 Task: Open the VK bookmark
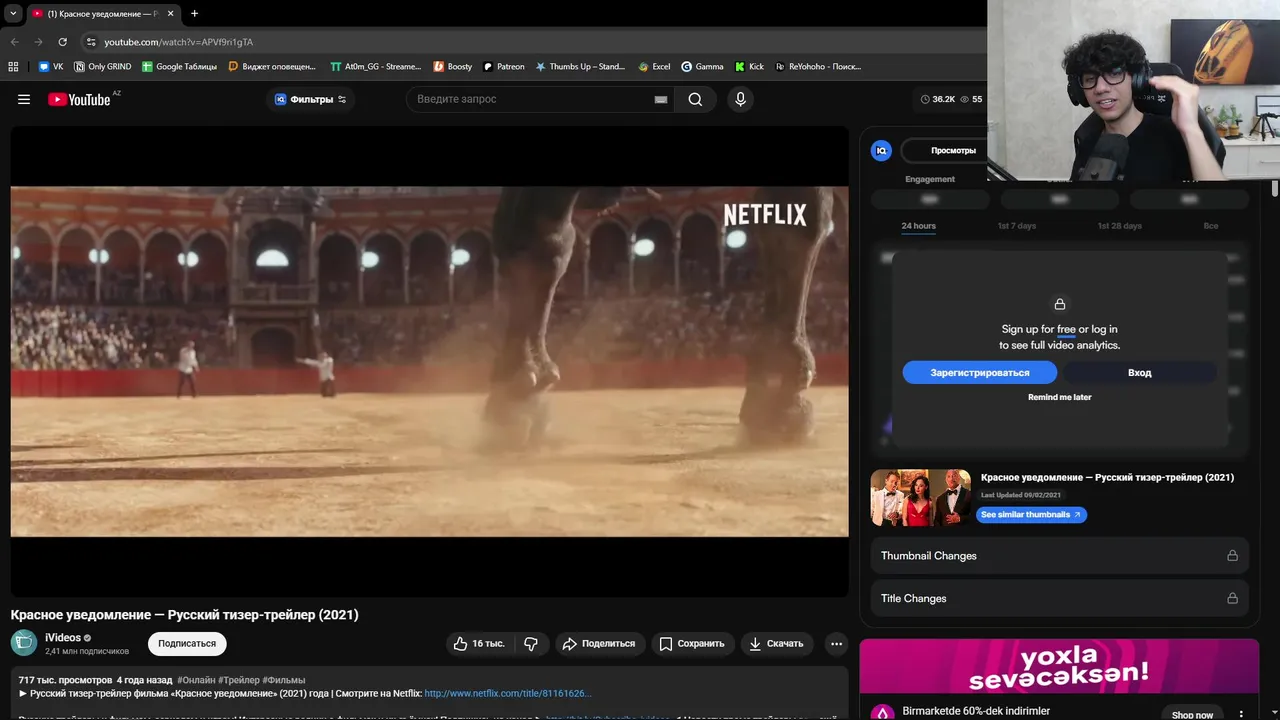click(x=51, y=67)
